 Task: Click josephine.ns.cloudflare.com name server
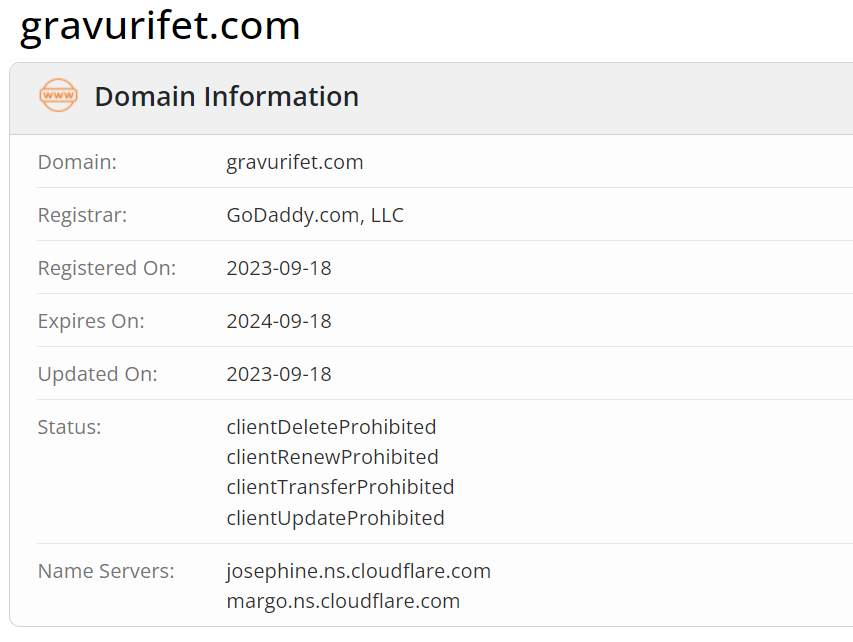pyautogui.click(x=358, y=571)
